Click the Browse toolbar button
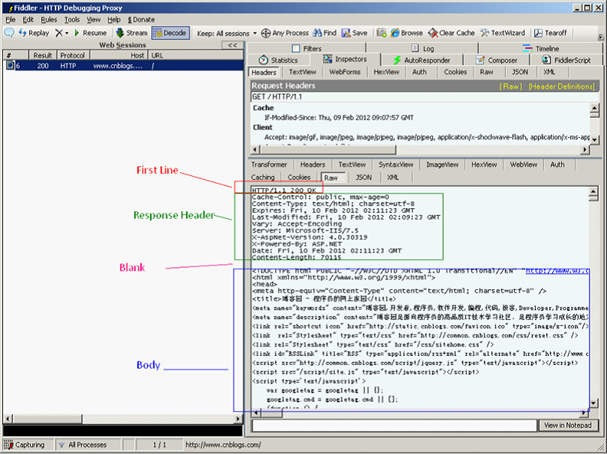The height and width of the screenshot is (454, 607). [406, 33]
